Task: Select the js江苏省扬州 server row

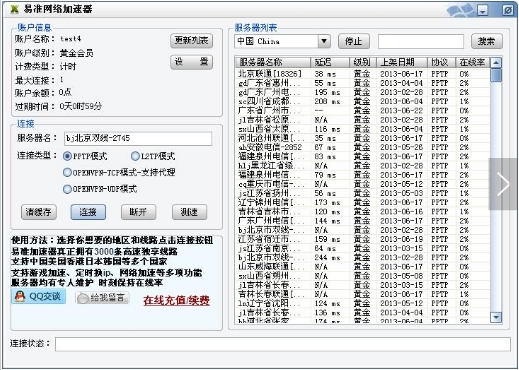Action: pos(363,193)
